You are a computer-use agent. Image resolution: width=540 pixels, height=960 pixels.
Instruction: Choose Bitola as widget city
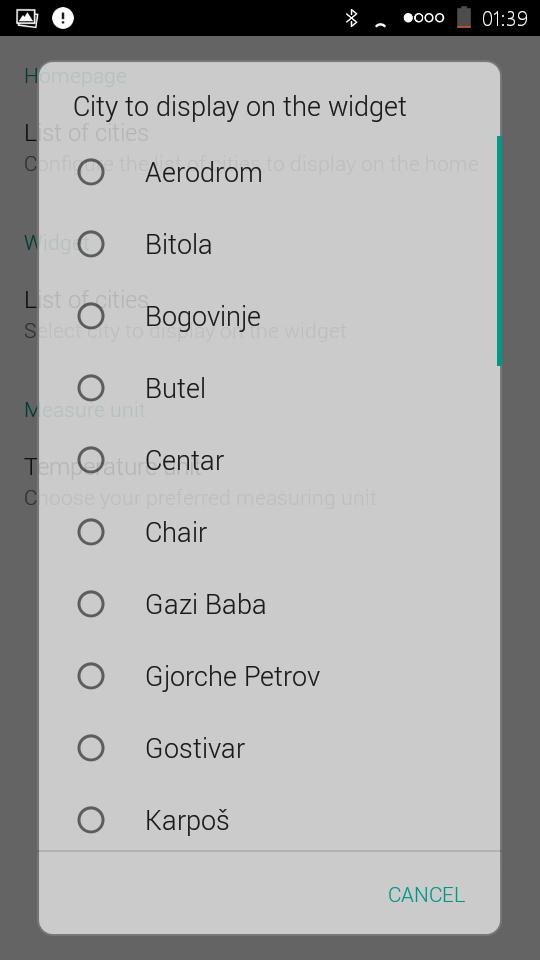coord(91,244)
